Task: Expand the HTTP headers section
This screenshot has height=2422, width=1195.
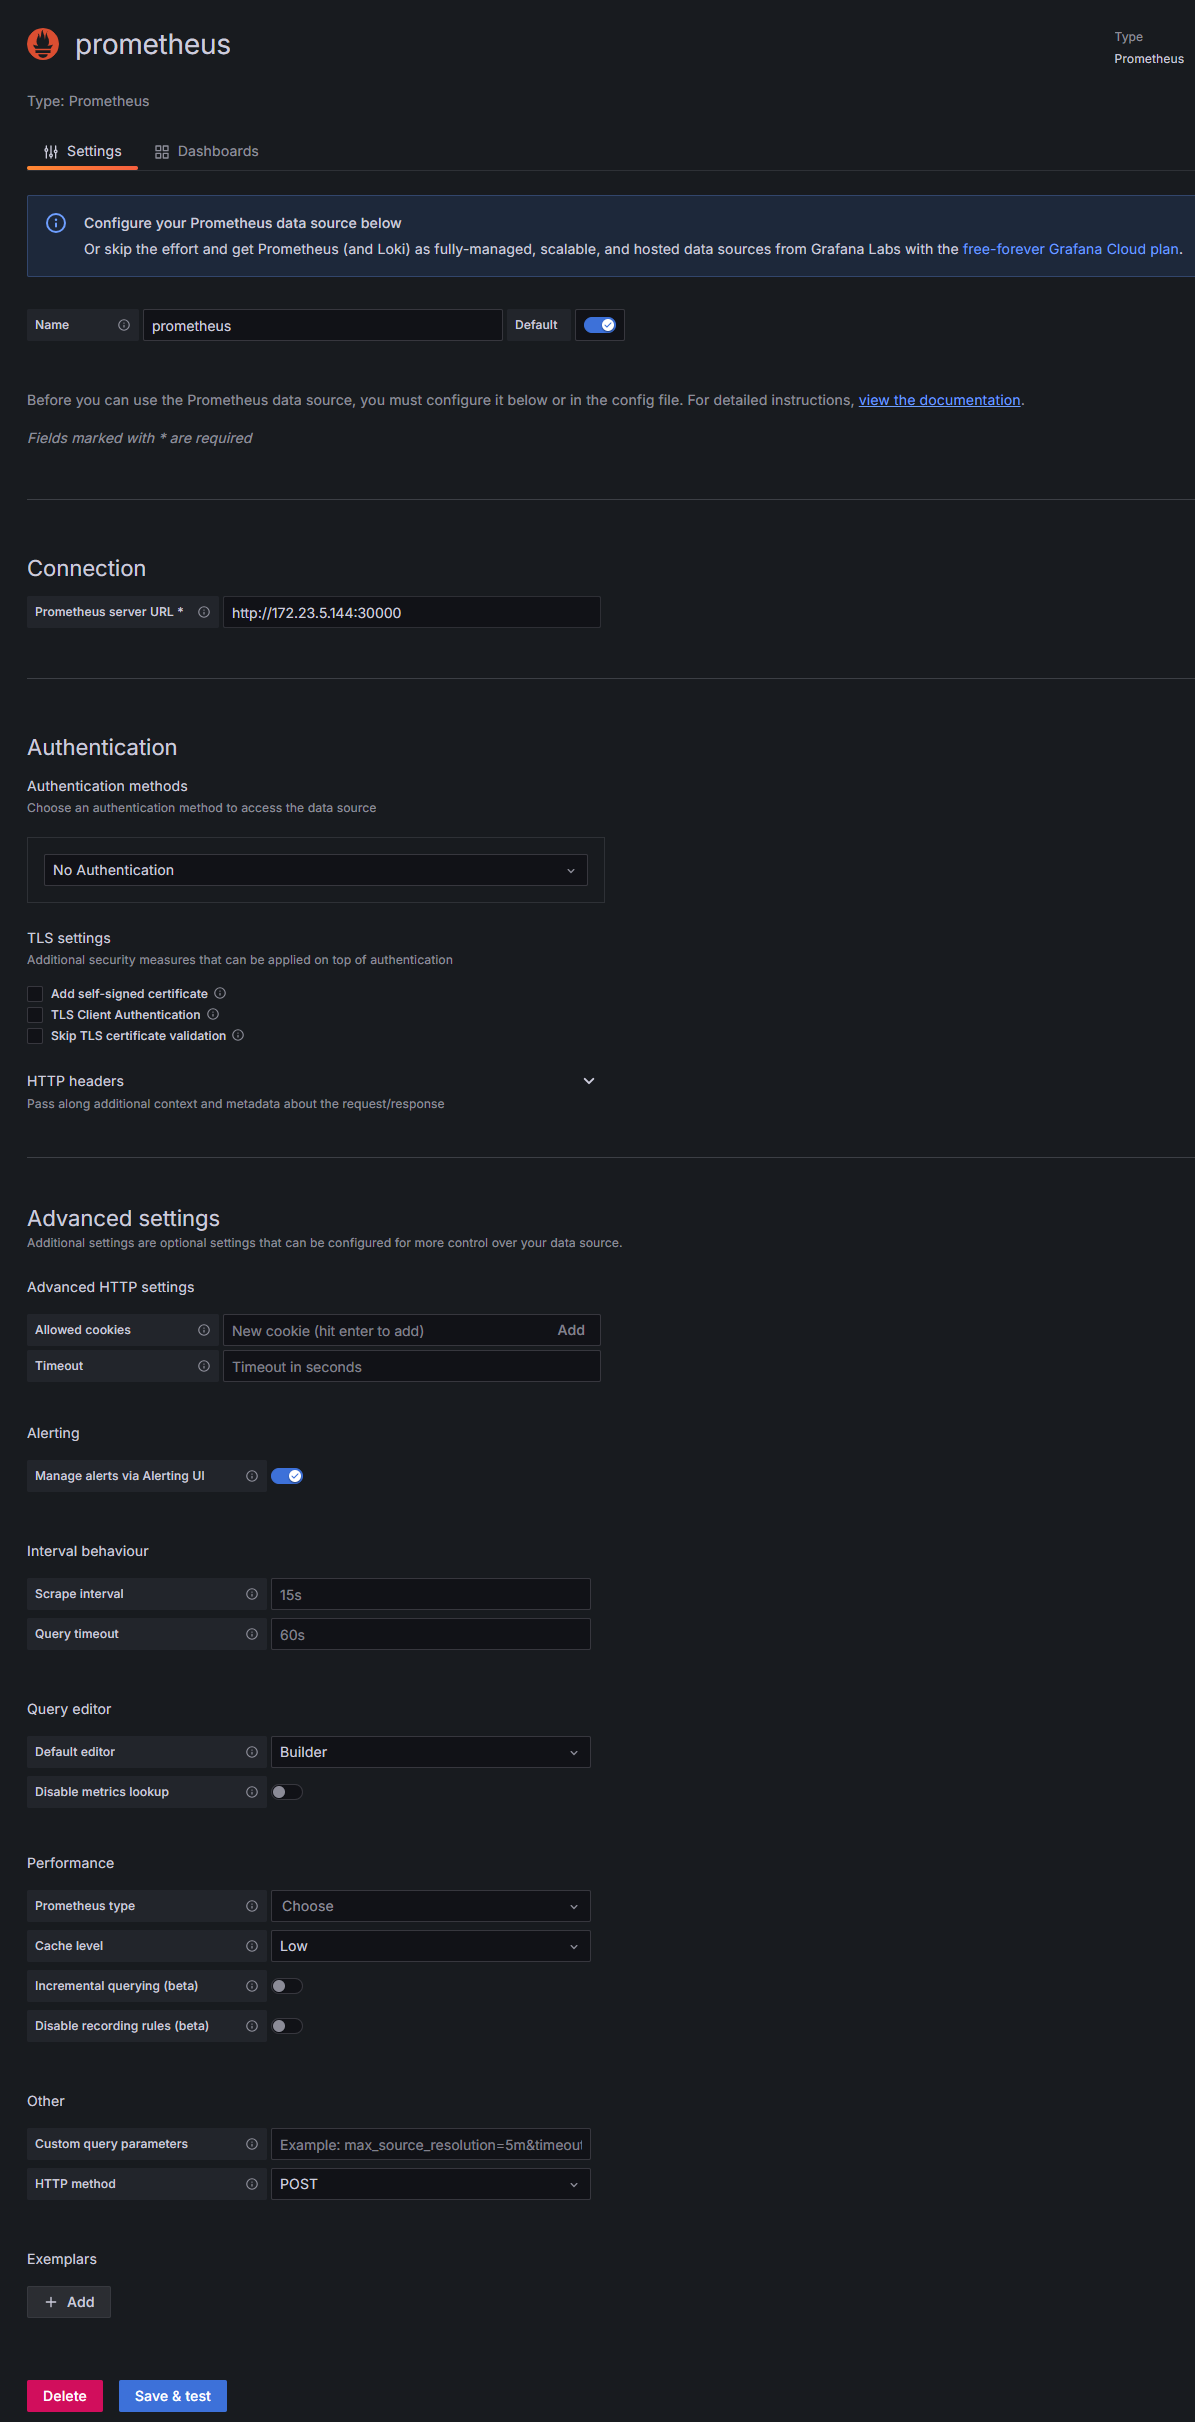Action: click(589, 1081)
